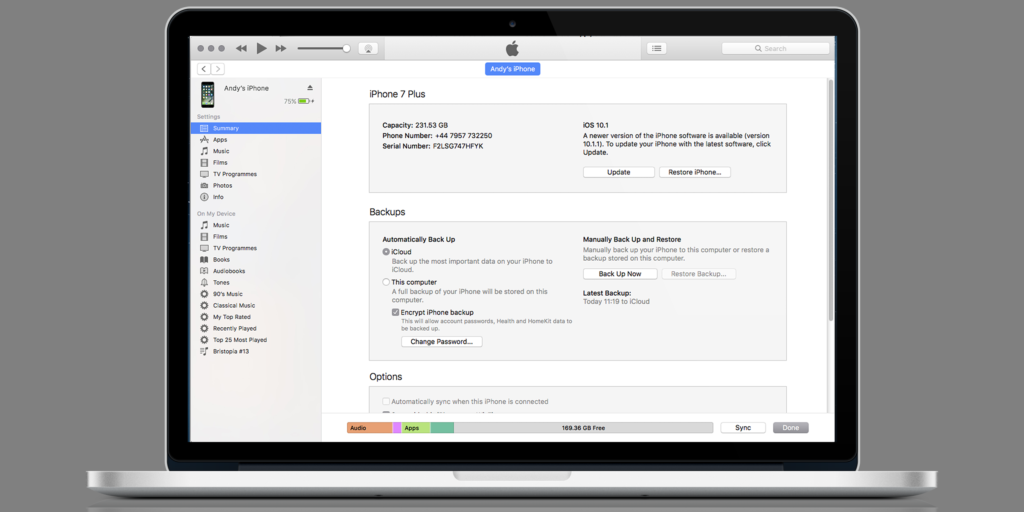The width and height of the screenshot is (1024, 512).
Task: Click the Top 25 Most Played gear icon
Action: [204, 340]
